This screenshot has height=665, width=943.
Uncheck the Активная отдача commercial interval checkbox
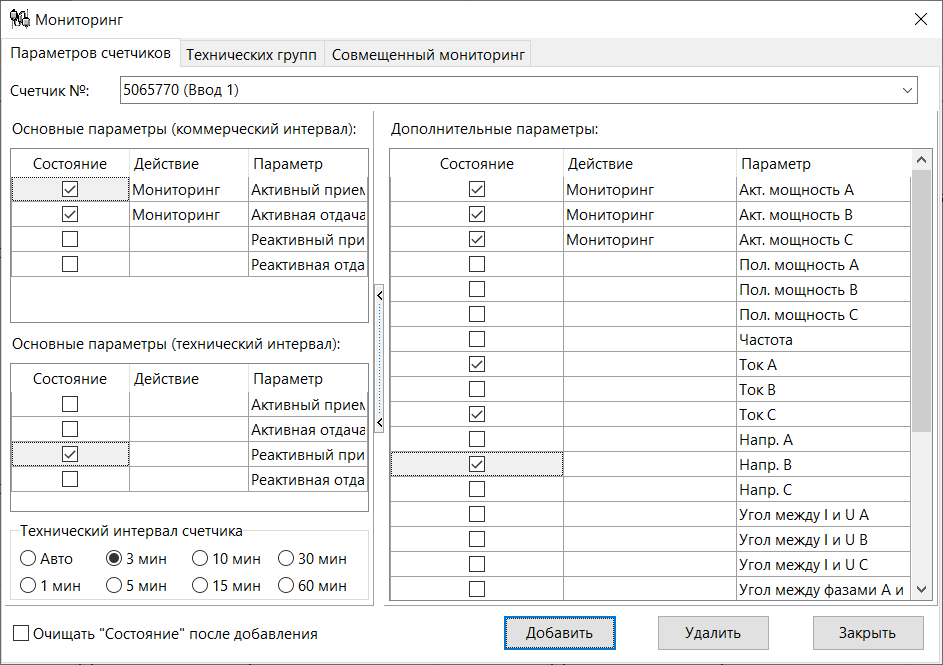69,213
